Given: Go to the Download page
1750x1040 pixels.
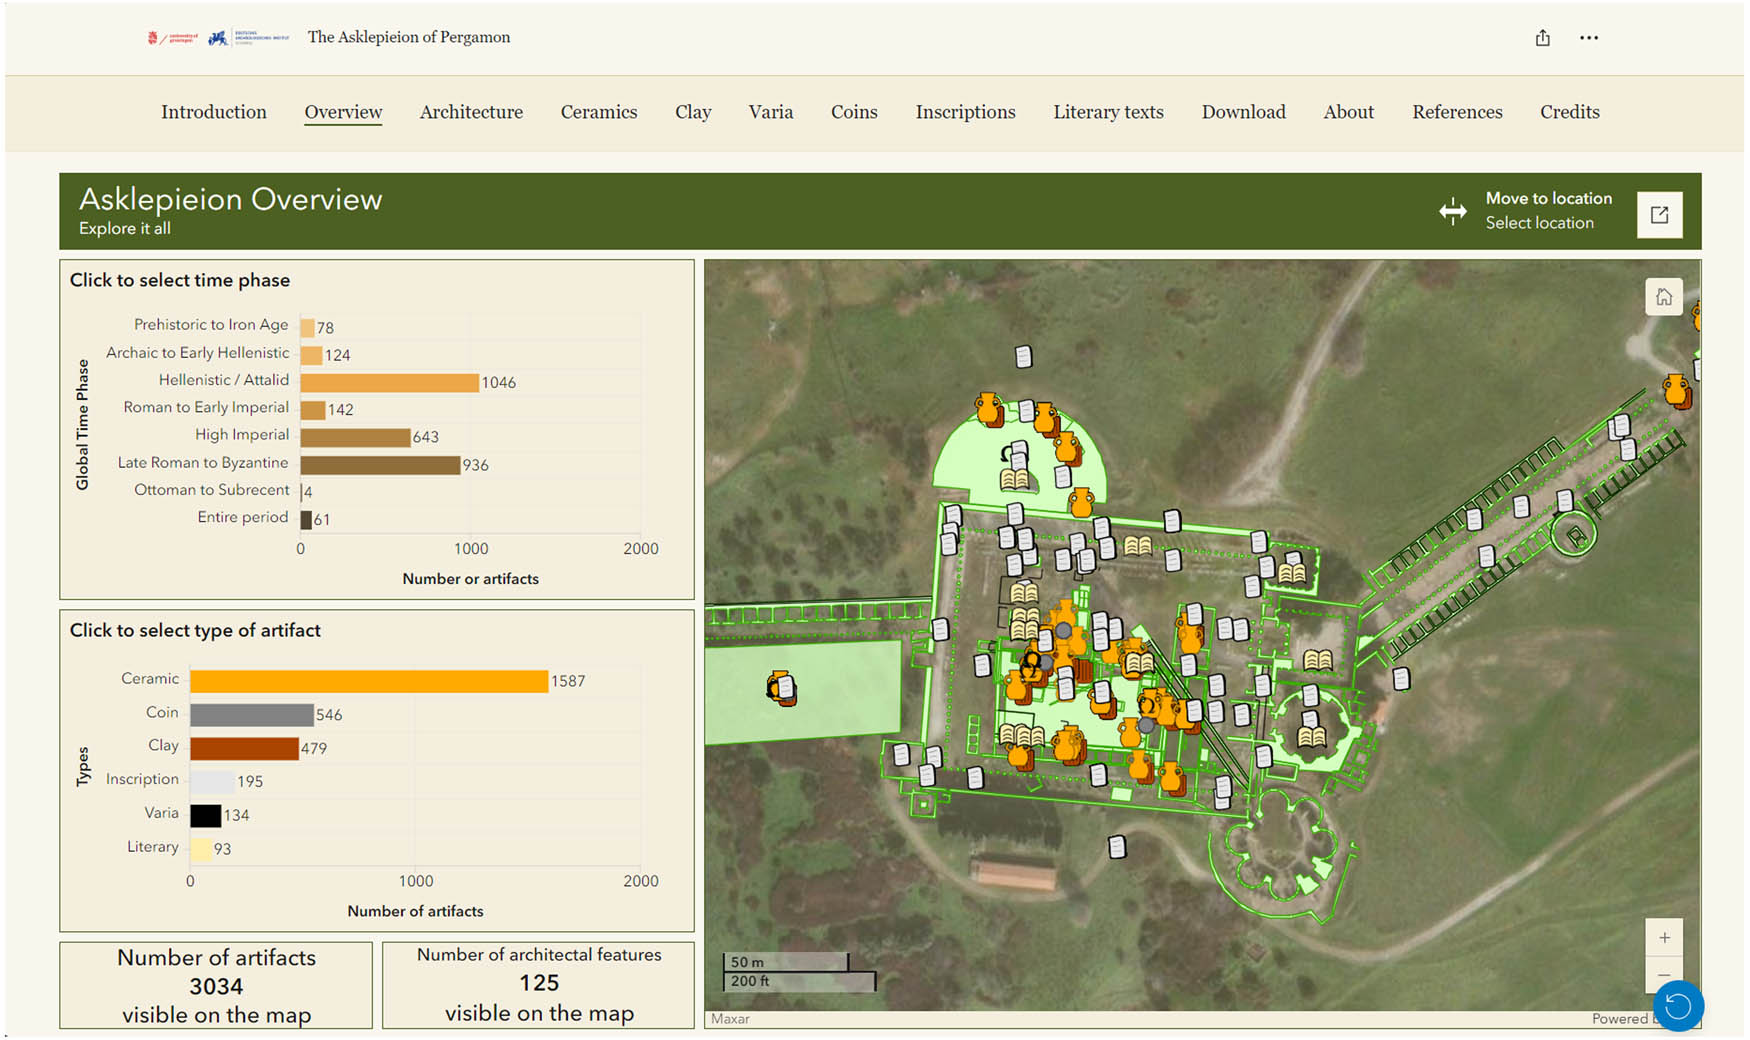Looking at the screenshot, I should pos(1243,112).
